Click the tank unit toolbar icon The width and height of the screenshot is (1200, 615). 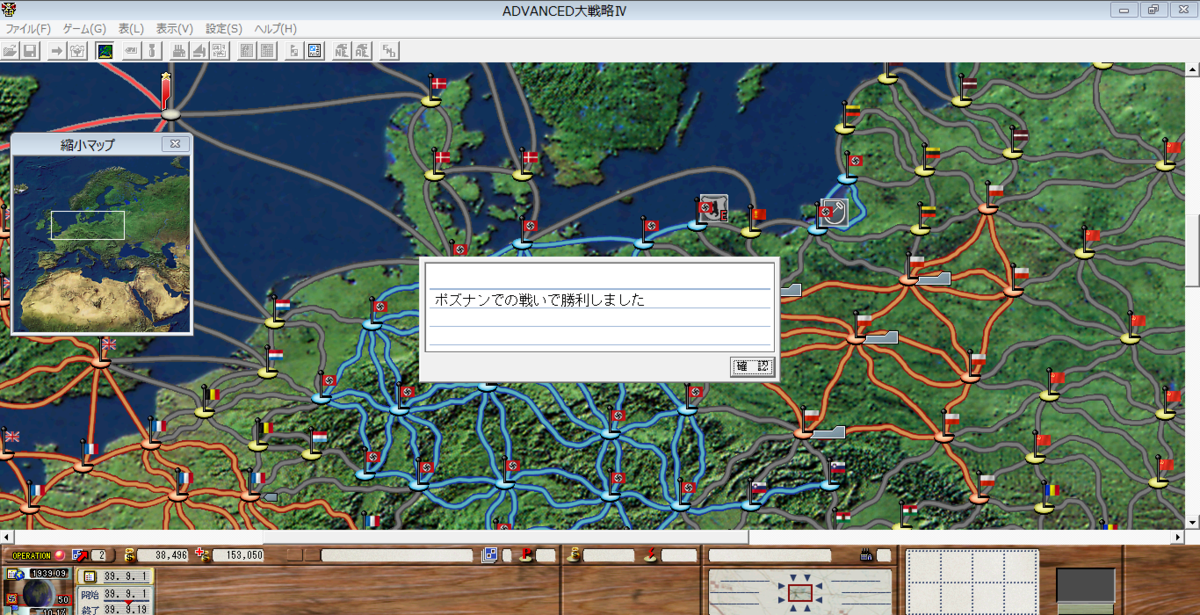pos(131,50)
